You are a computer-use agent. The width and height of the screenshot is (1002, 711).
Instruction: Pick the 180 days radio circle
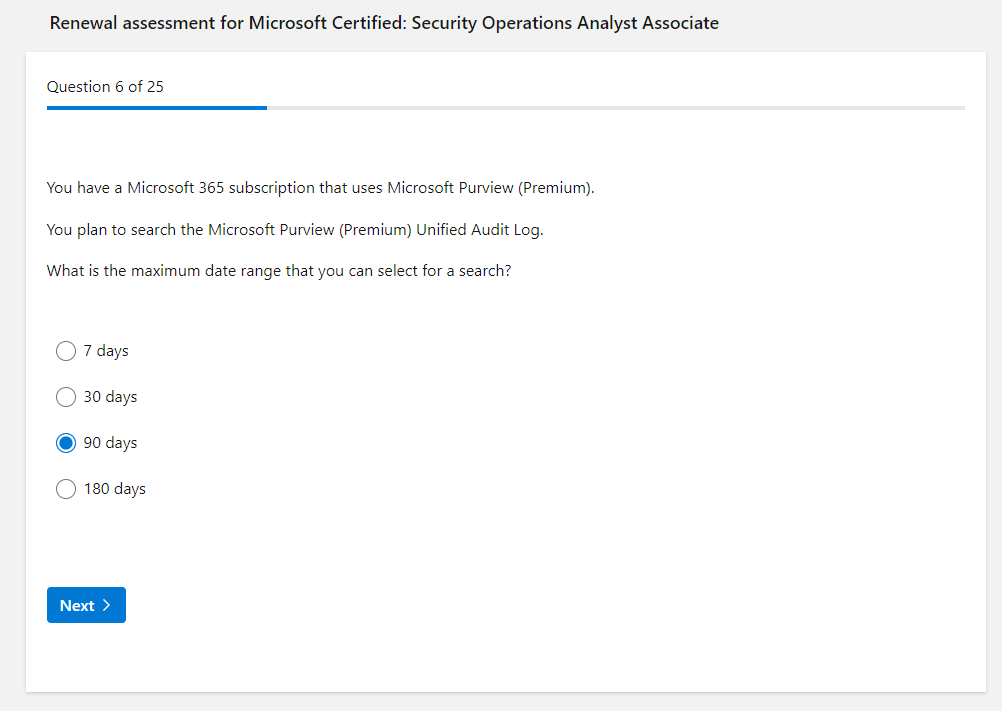(66, 489)
